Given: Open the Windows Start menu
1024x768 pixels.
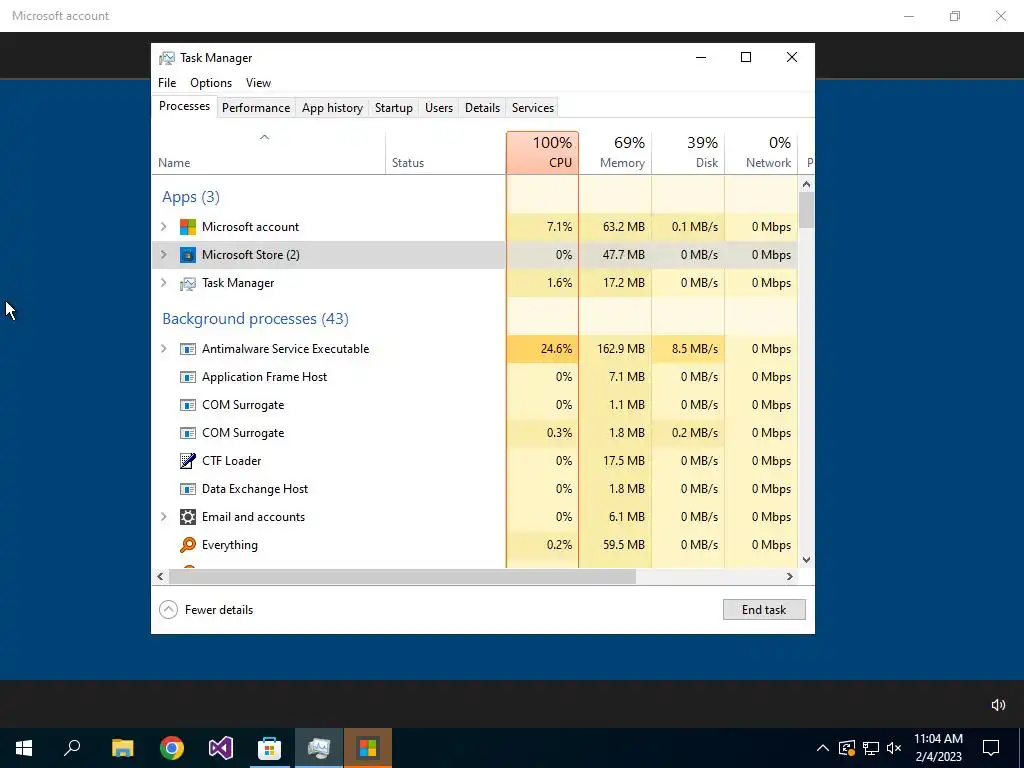Looking at the screenshot, I should (24, 748).
